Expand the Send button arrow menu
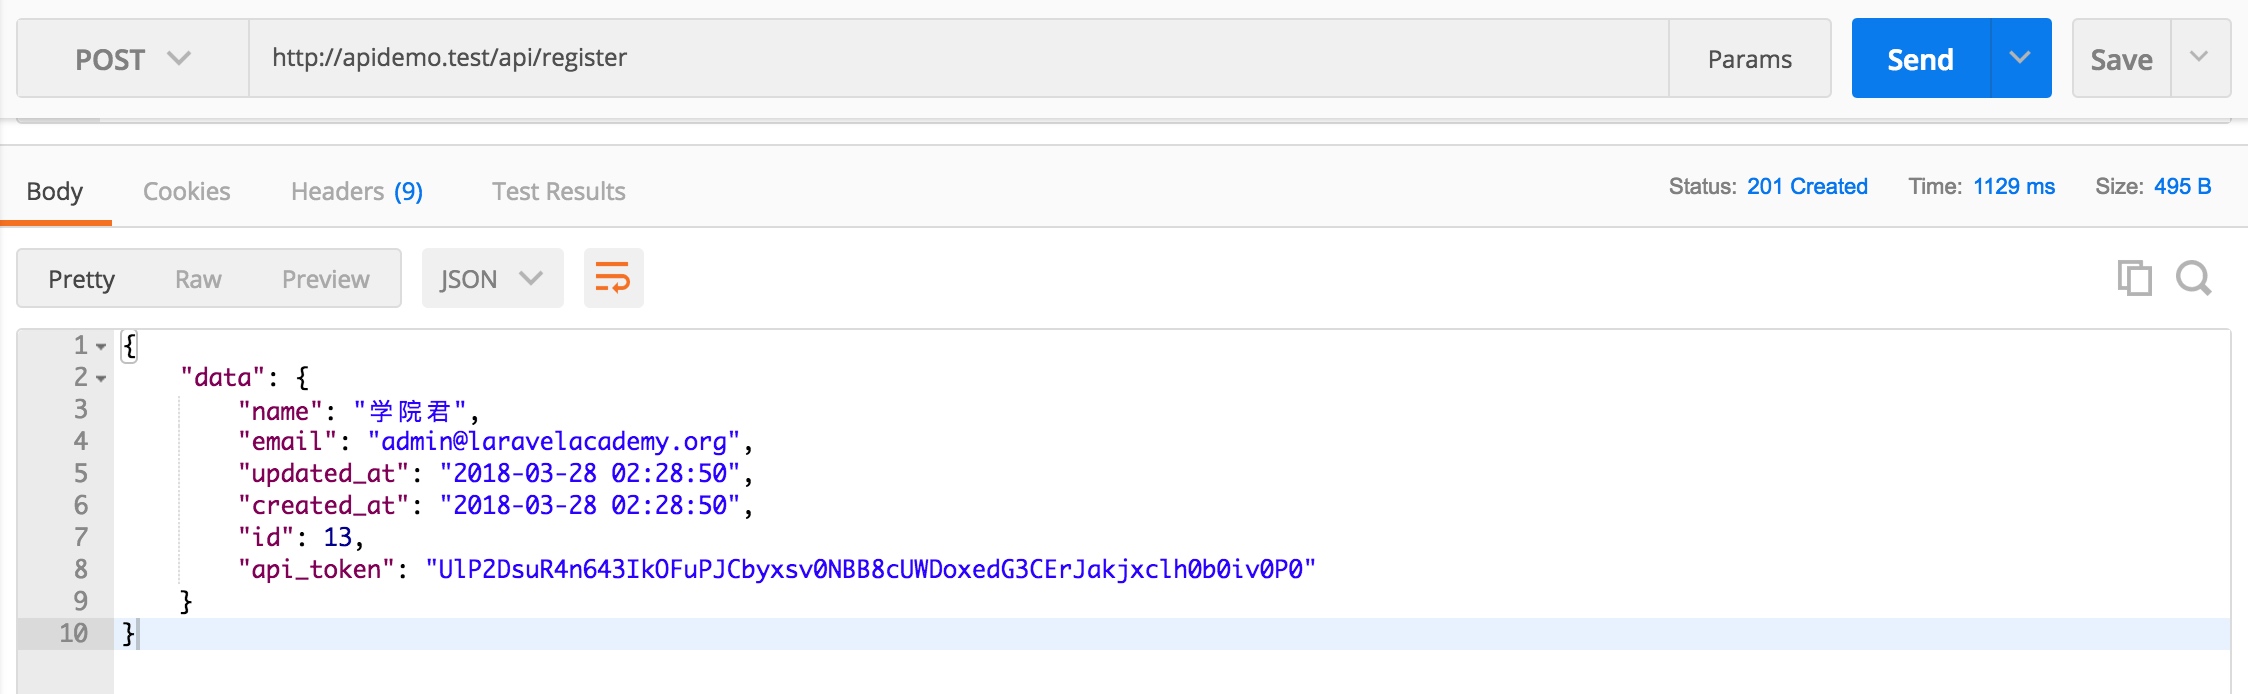The image size is (2248, 694). [x=2020, y=58]
